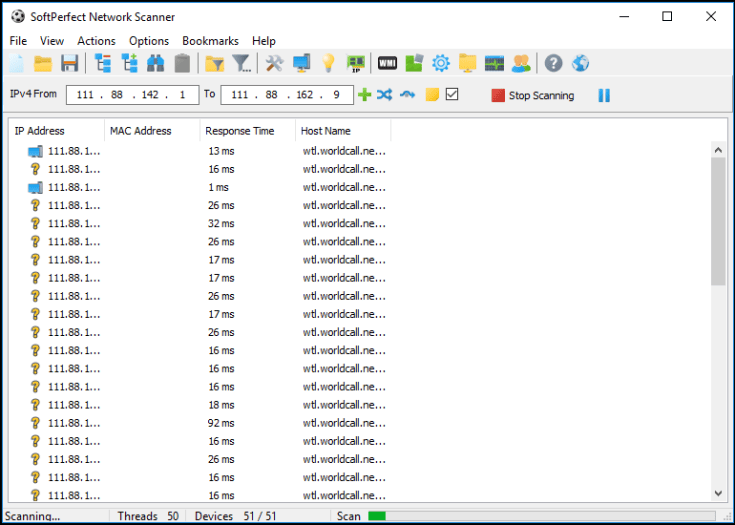Click the Scanning... status bar text

pos(32,516)
